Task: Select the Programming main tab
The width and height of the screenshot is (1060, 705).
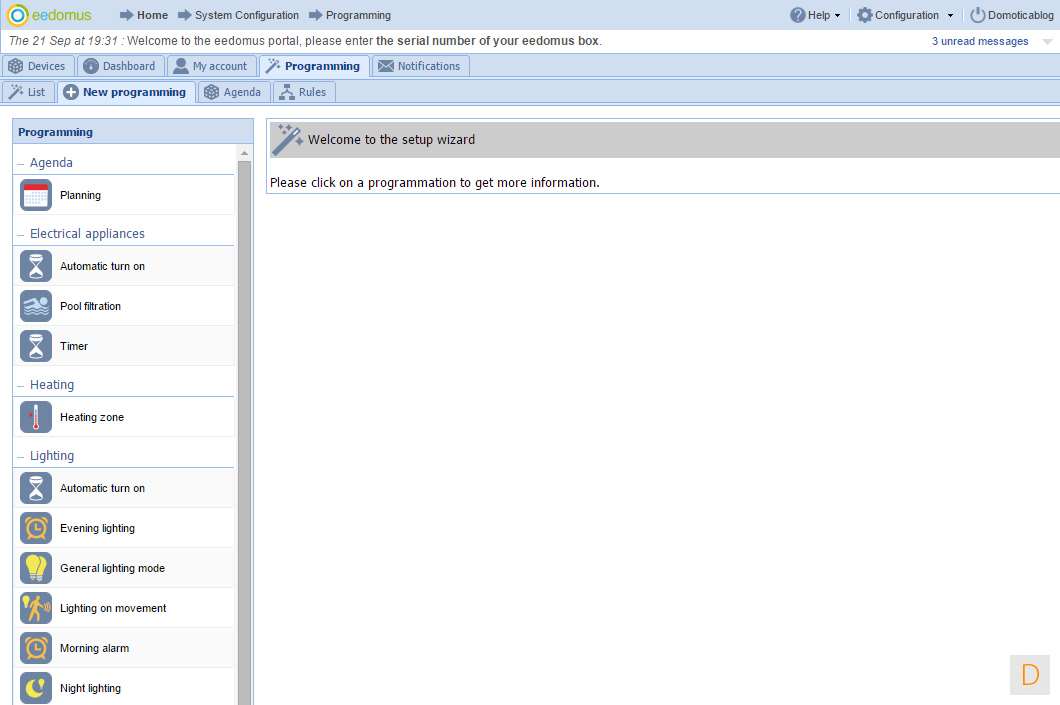Action: tap(314, 66)
